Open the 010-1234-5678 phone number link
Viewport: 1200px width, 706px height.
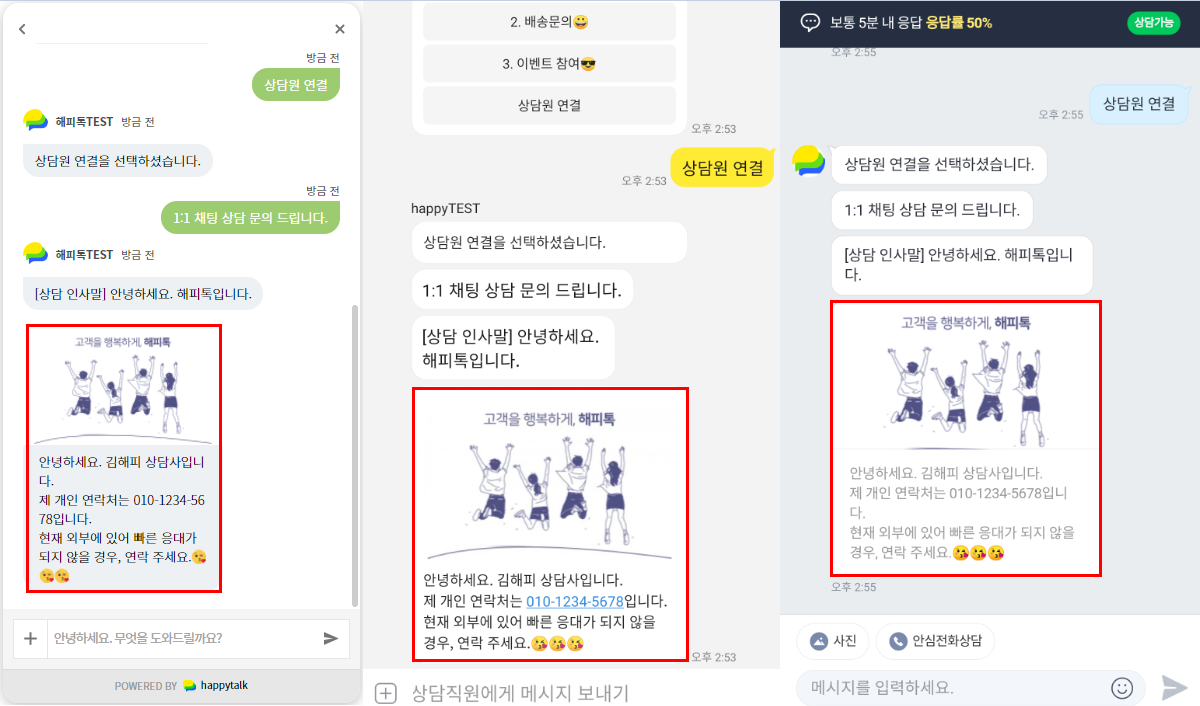[x=575, y=601]
